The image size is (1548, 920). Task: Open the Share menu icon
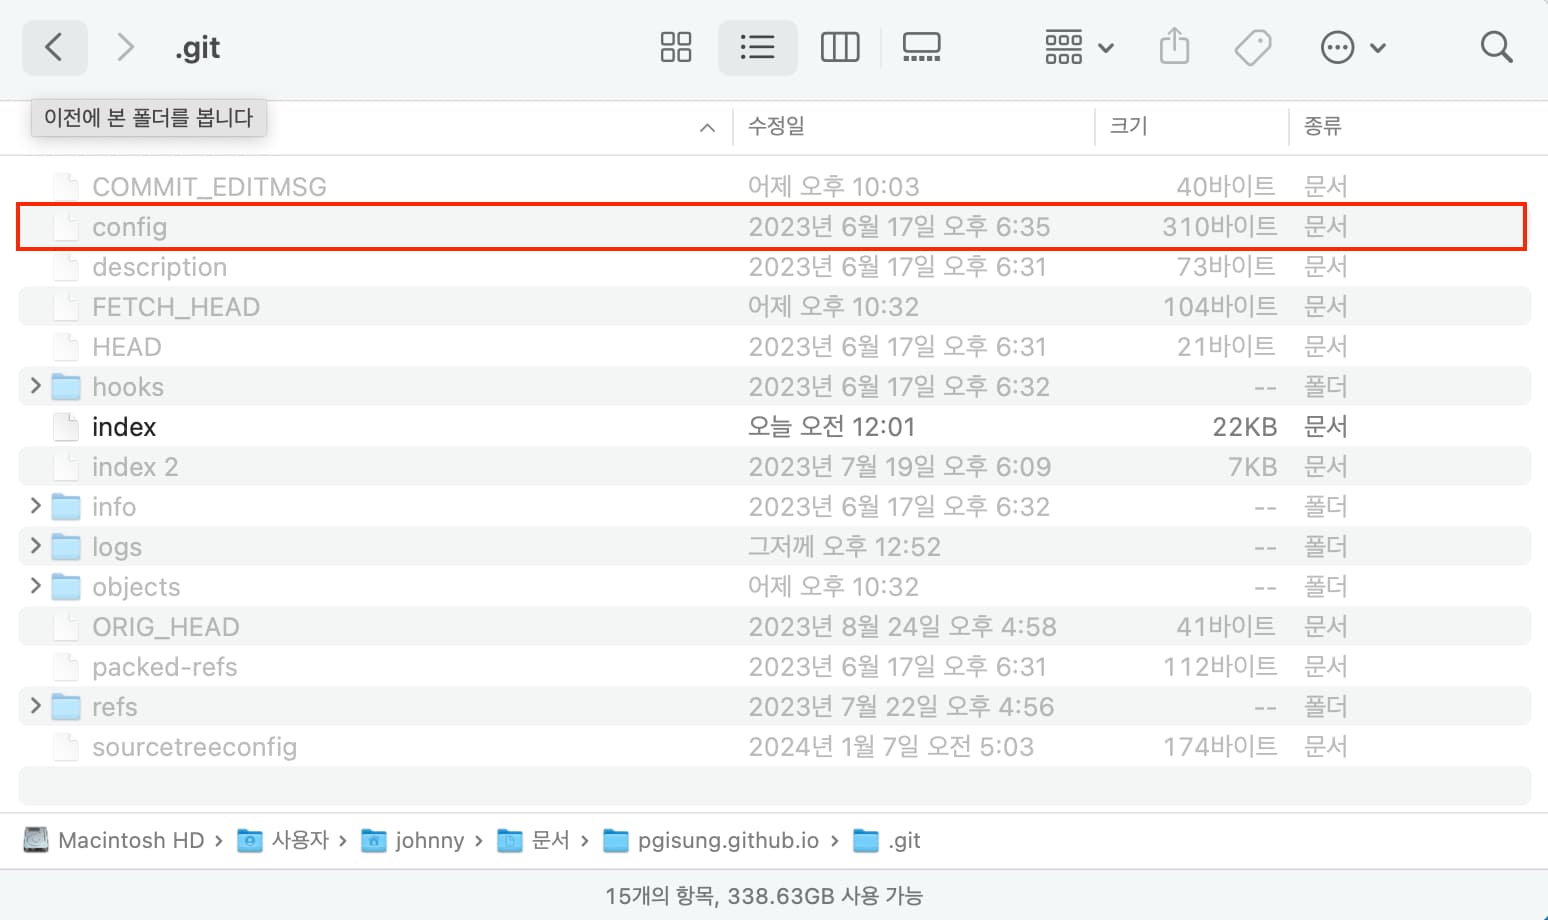(x=1174, y=46)
